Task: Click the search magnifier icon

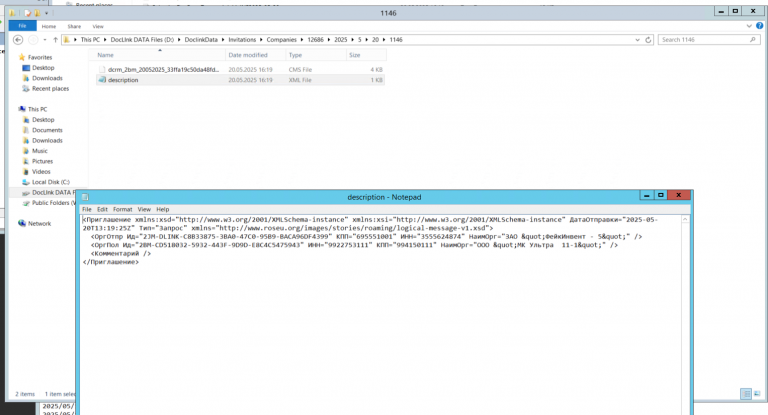Action: point(753,40)
